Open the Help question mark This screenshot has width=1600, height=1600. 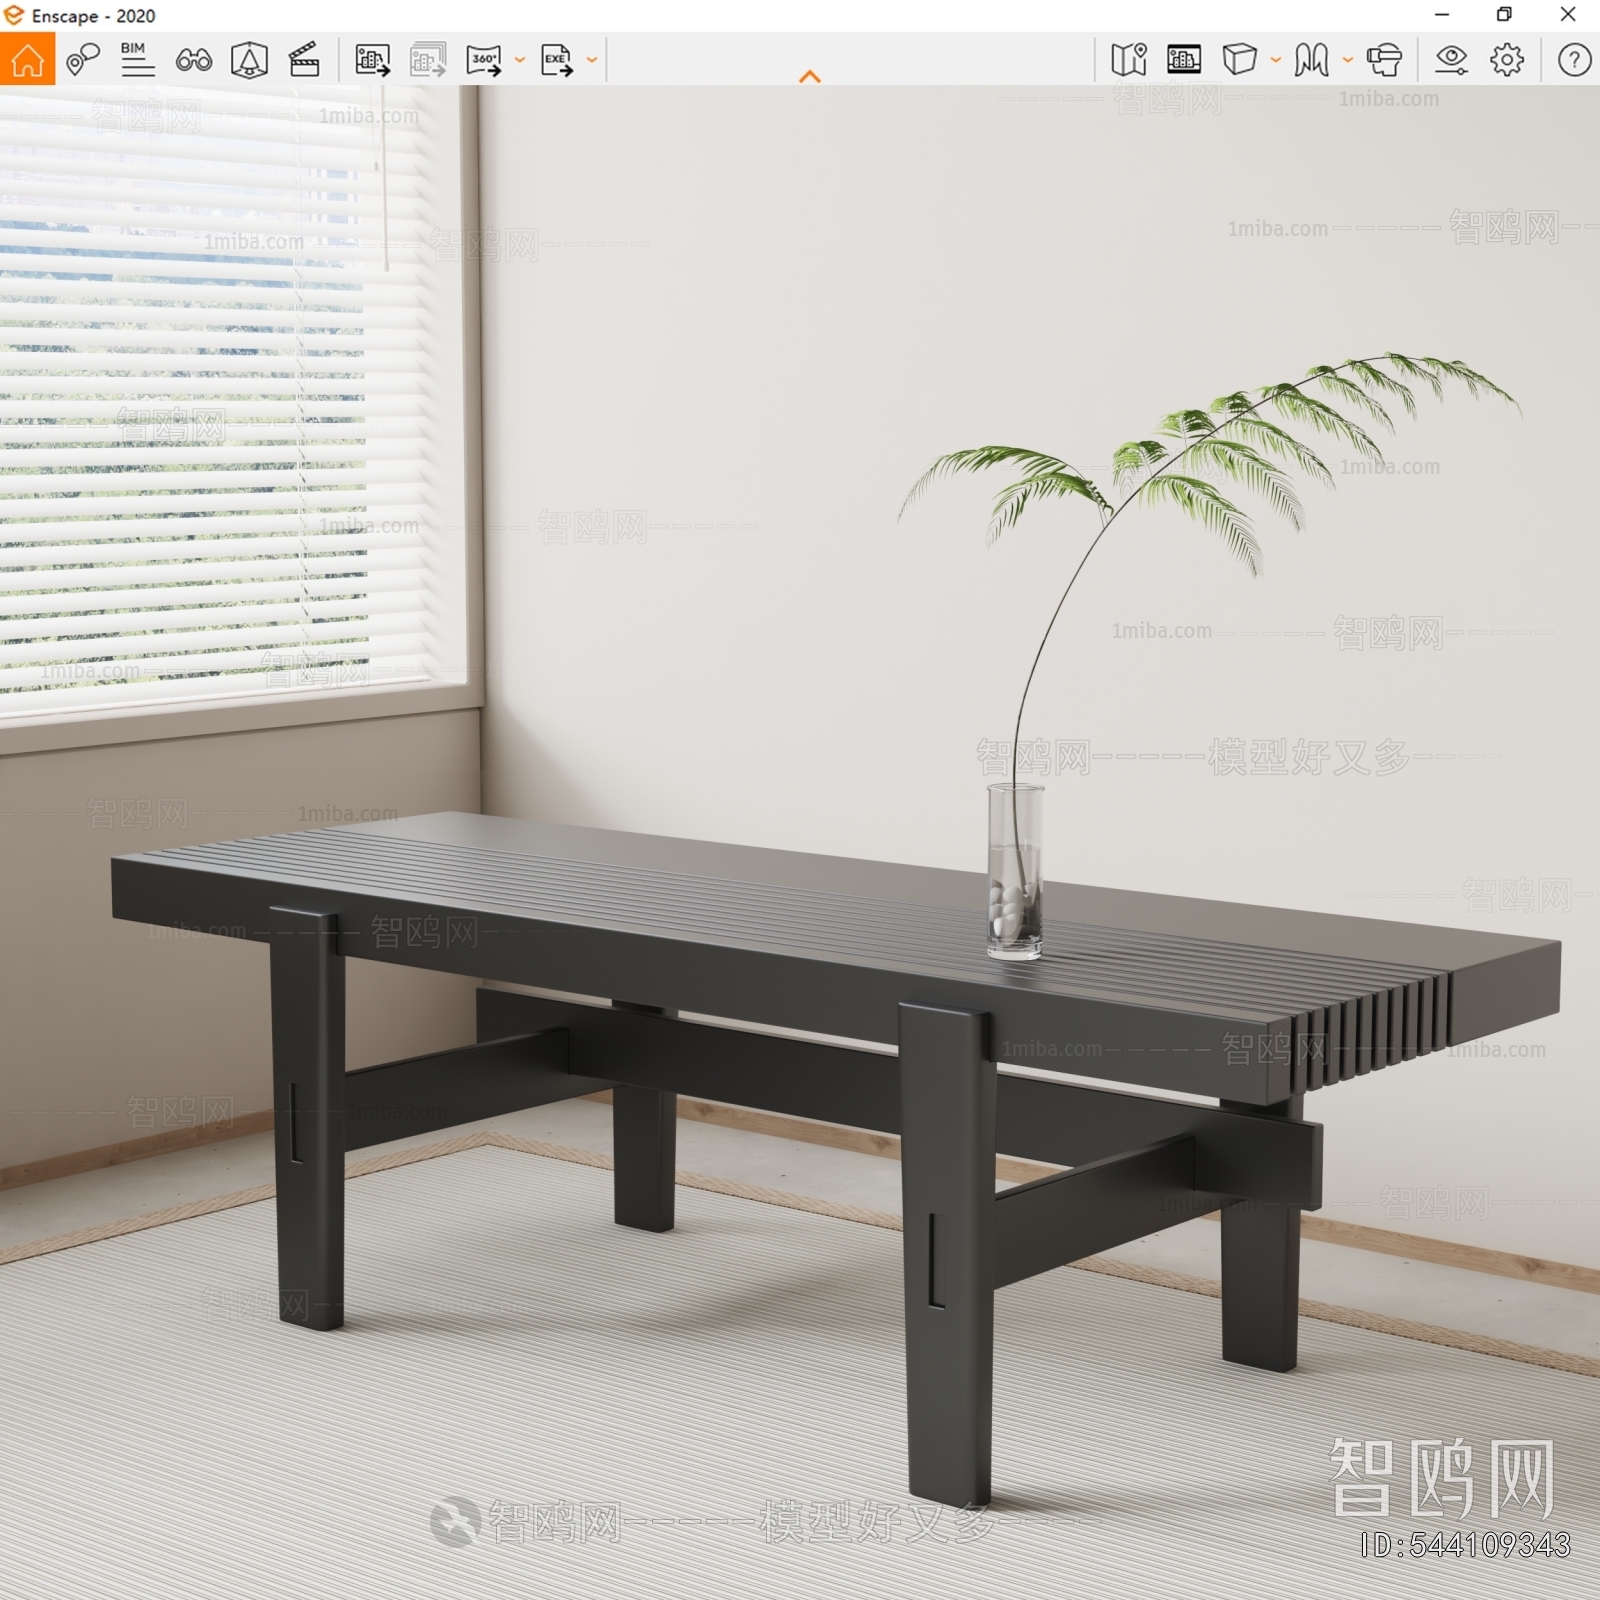point(1574,60)
